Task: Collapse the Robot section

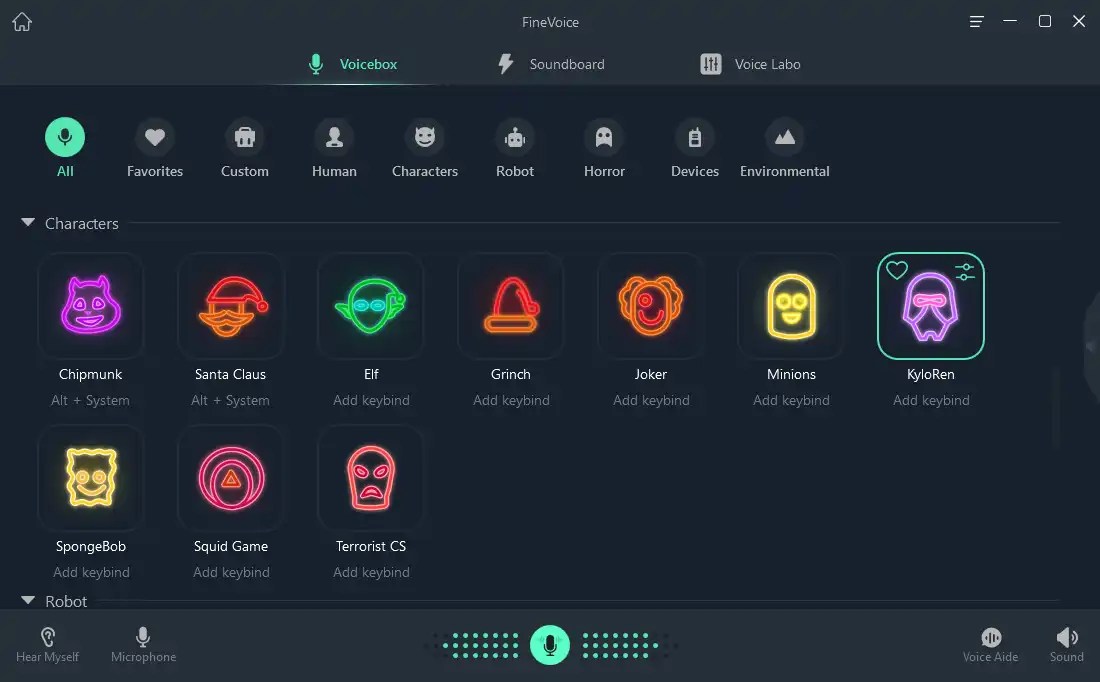Action: 28,601
